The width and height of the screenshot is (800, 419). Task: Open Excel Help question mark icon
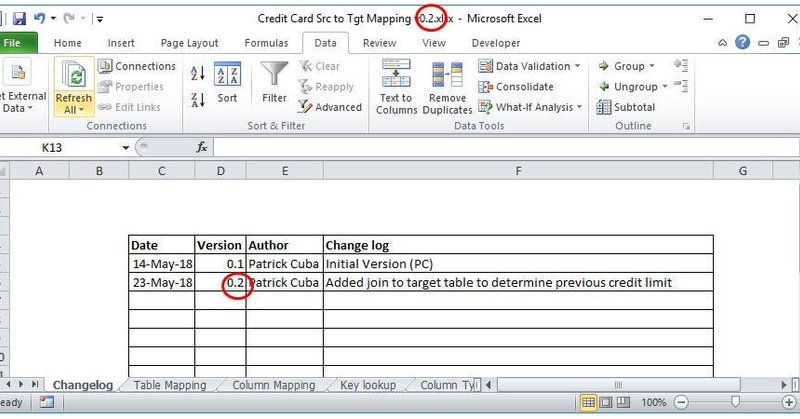(x=742, y=42)
